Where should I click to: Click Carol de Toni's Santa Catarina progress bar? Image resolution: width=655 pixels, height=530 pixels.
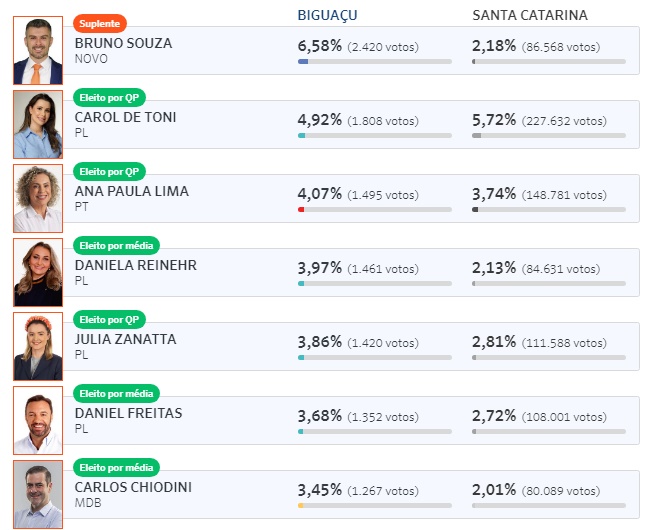[548, 136]
